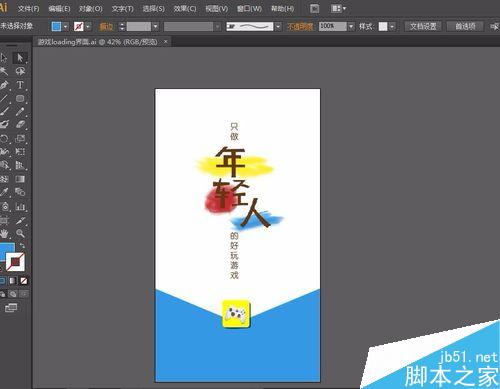The image size is (500, 389).
Task: Select the Rounded Rectangle shape tool
Action: [20, 98]
